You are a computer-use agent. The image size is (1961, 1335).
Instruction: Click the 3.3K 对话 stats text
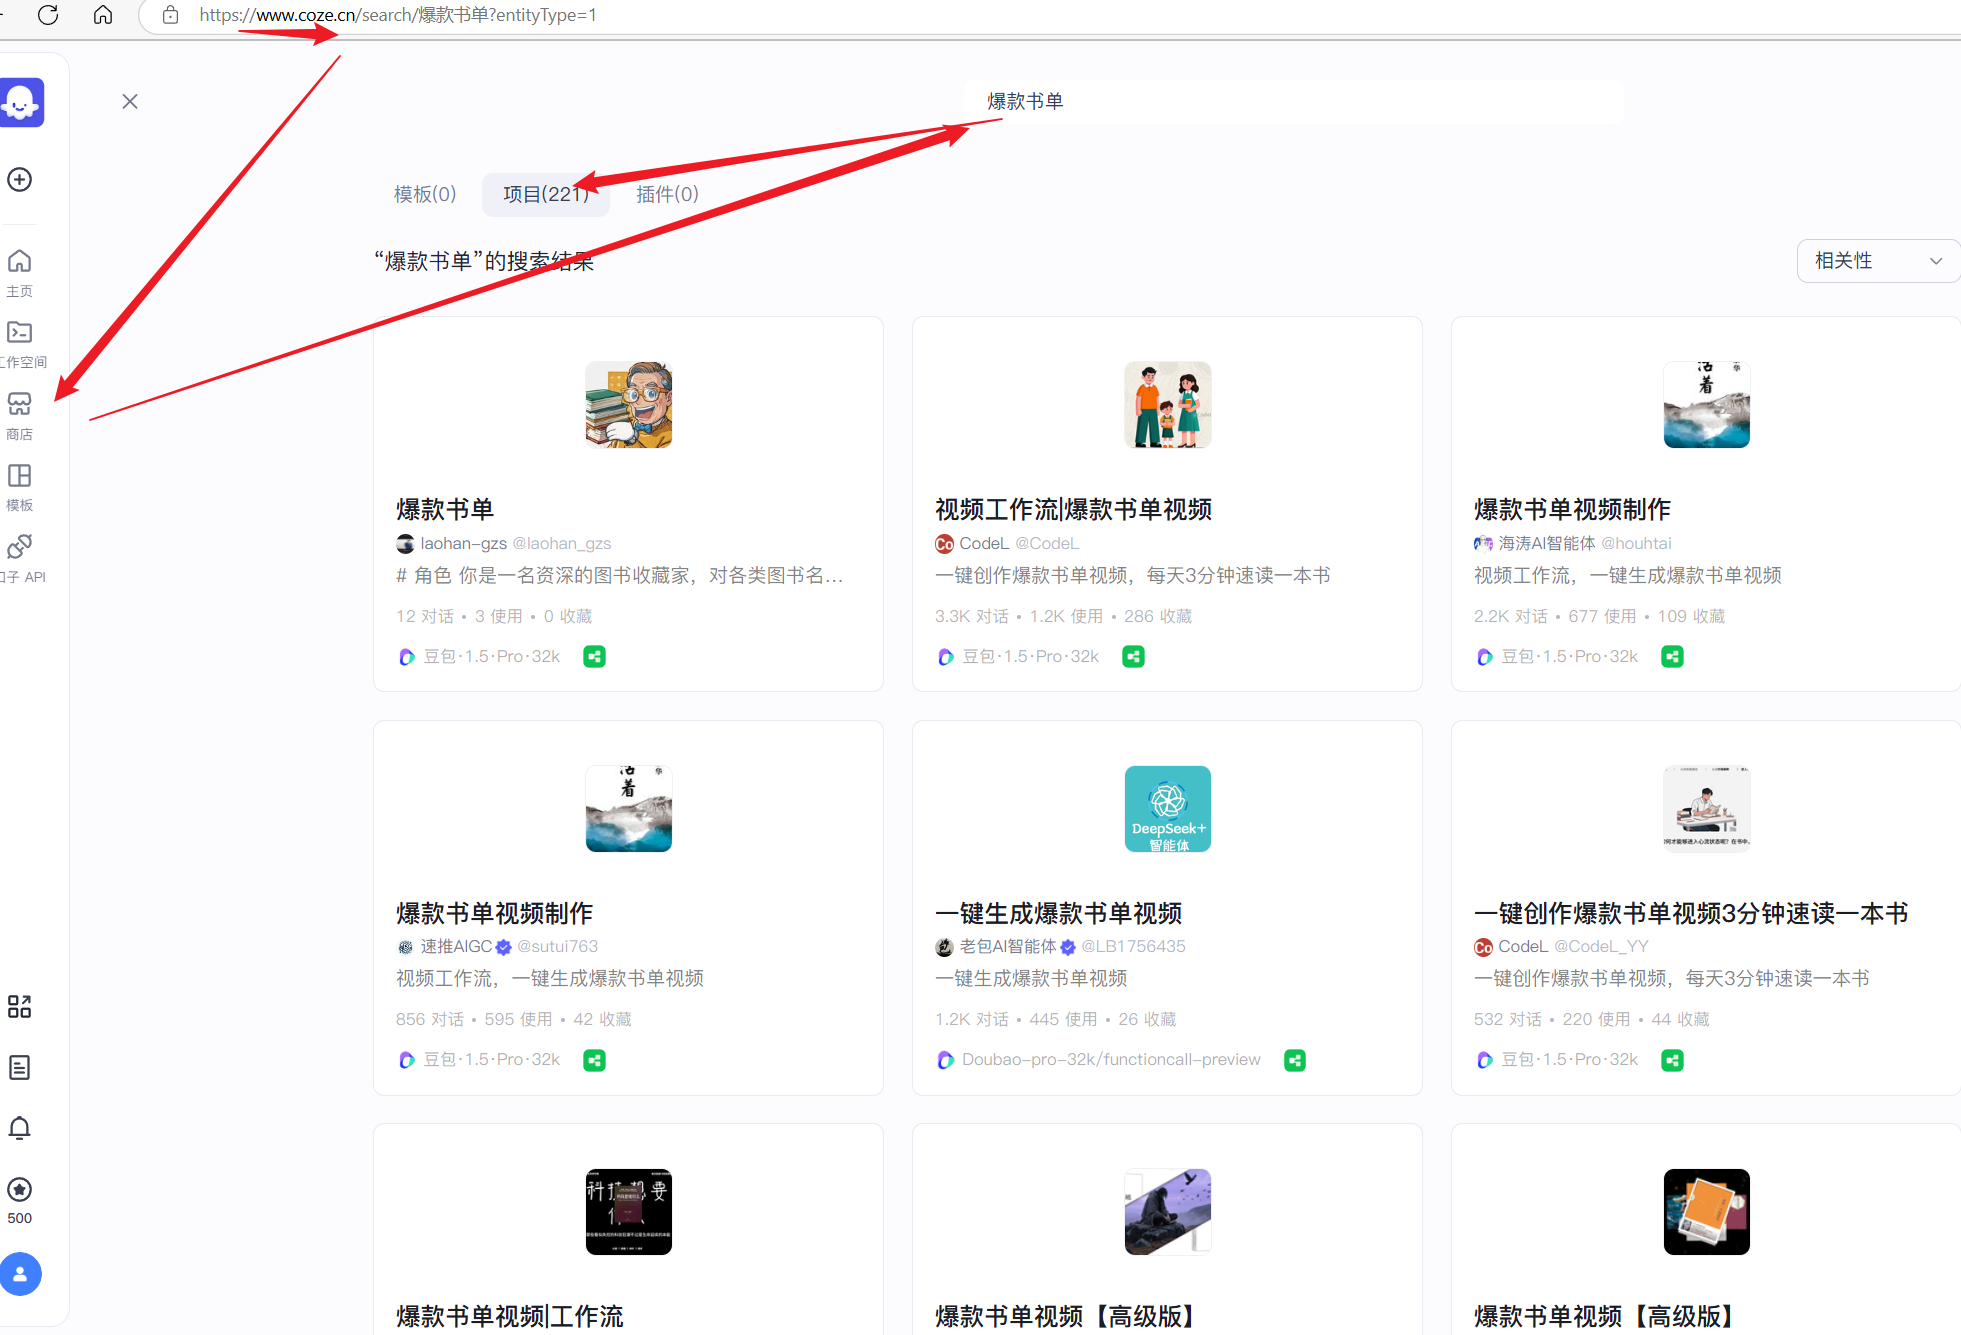972,617
